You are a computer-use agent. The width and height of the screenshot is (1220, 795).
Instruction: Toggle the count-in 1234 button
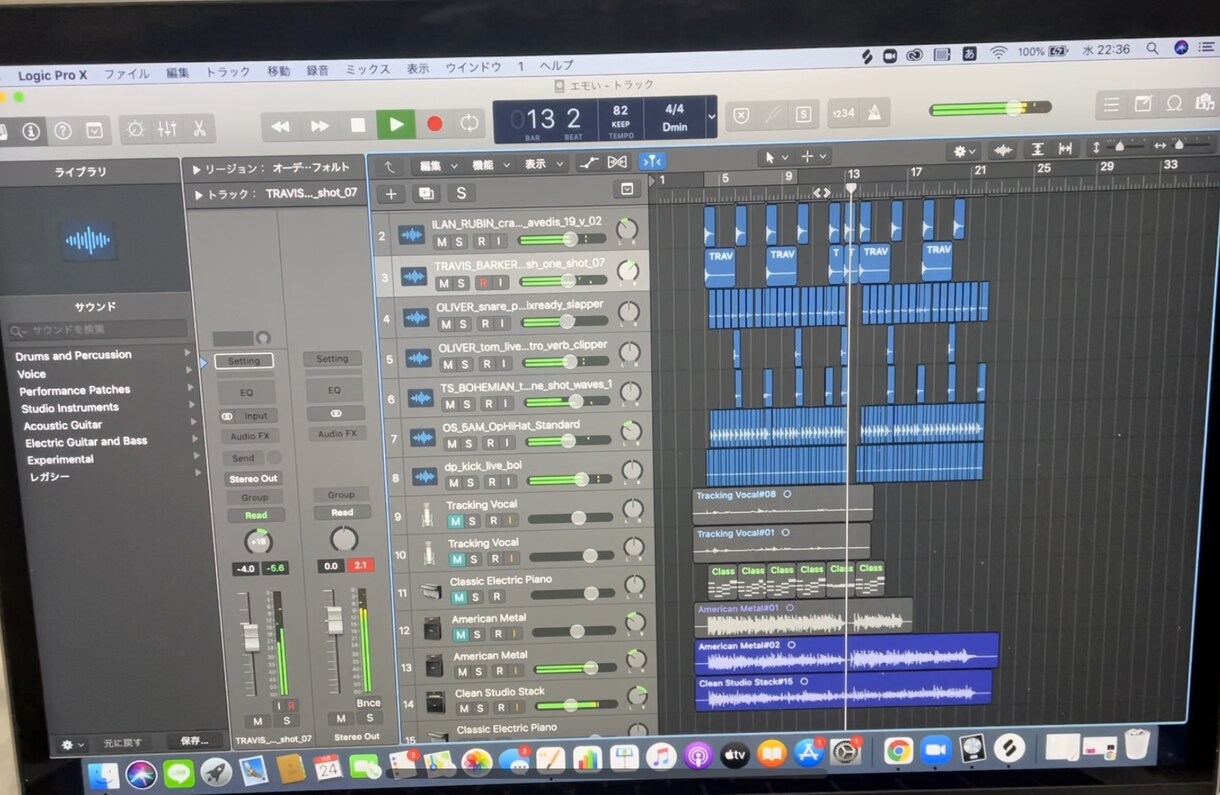(x=844, y=113)
